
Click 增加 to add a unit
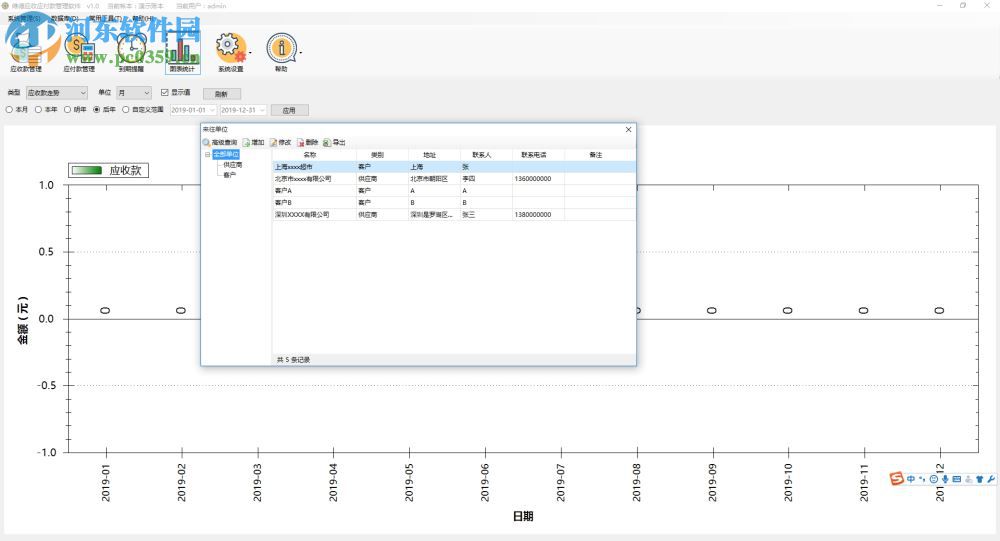coord(253,143)
